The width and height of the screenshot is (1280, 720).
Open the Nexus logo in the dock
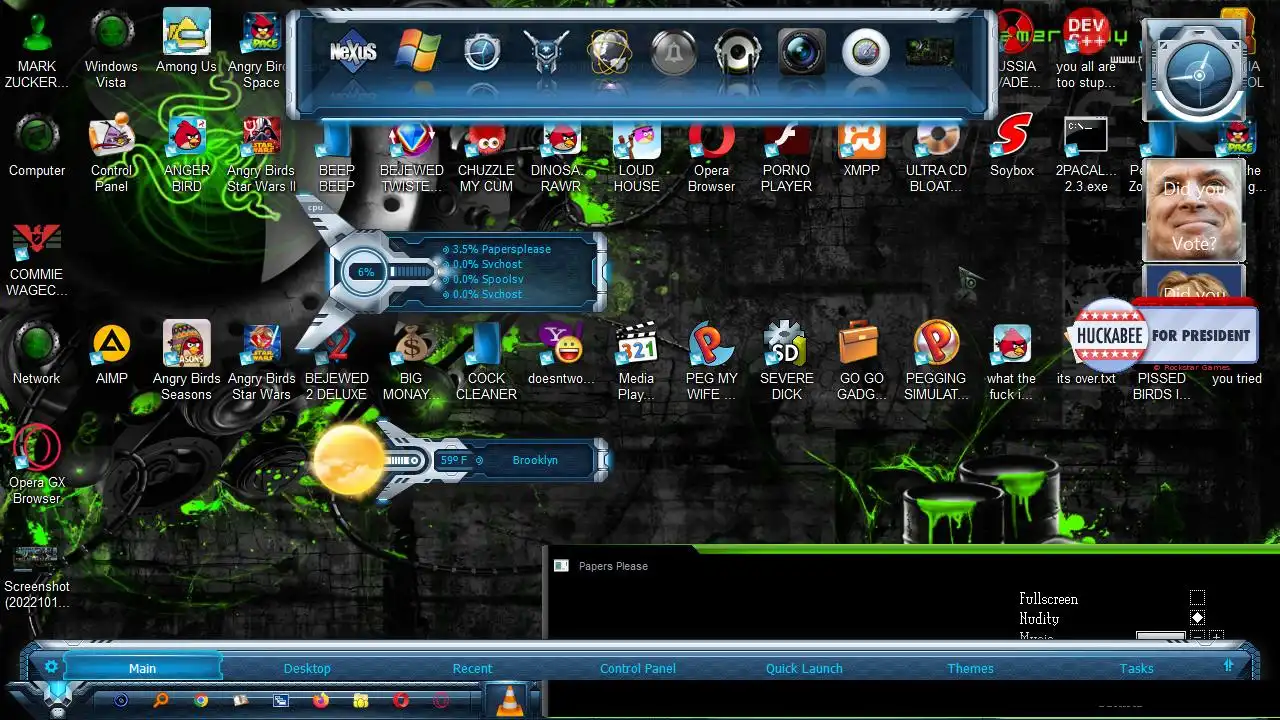(353, 50)
